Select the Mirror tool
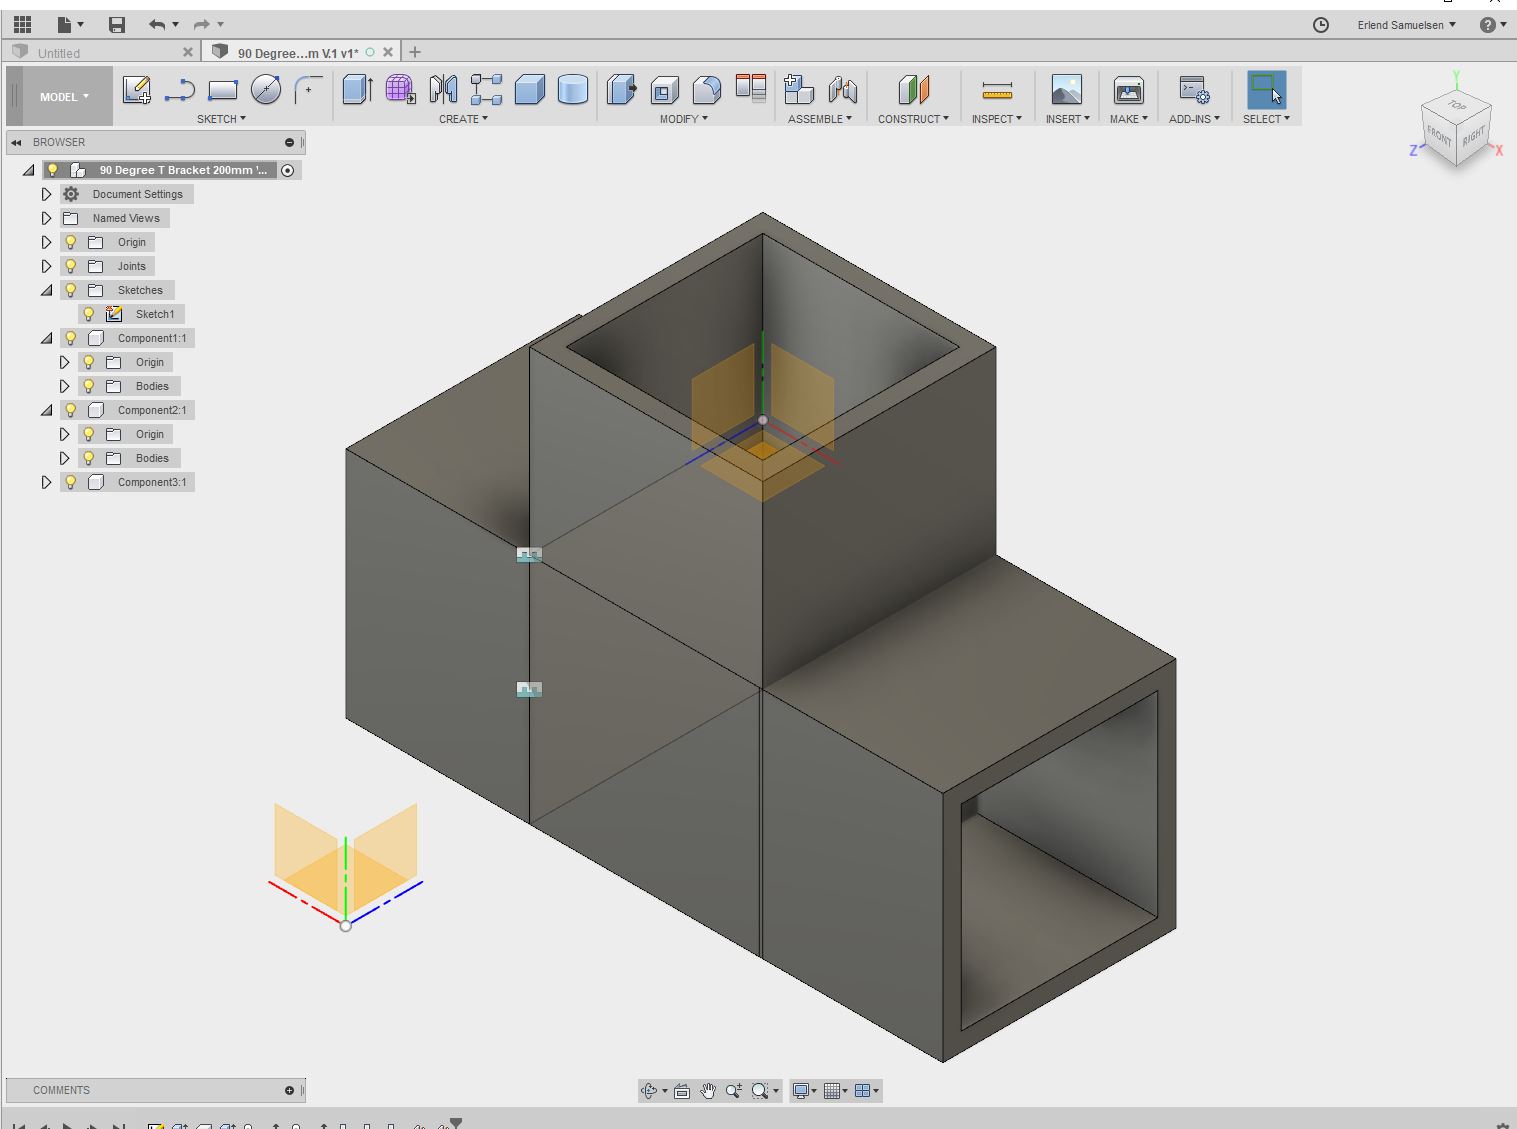The height and width of the screenshot is (1129, 1517). tap(443, 90)
